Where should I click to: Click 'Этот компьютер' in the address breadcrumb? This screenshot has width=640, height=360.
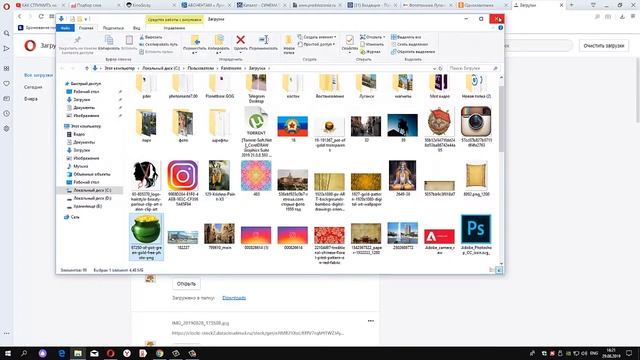tap(120, 68)
